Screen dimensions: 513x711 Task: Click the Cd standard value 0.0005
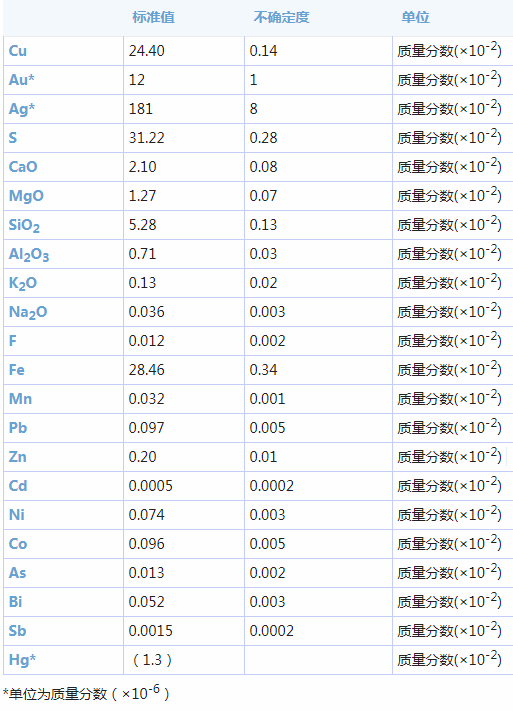(151, 486)
